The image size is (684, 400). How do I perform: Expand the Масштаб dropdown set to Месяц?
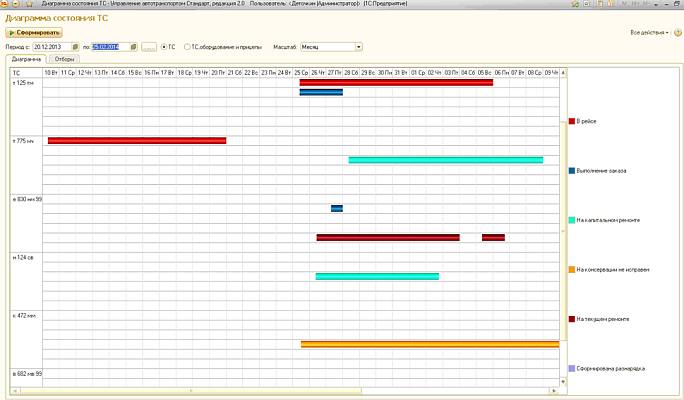point(359,46)
